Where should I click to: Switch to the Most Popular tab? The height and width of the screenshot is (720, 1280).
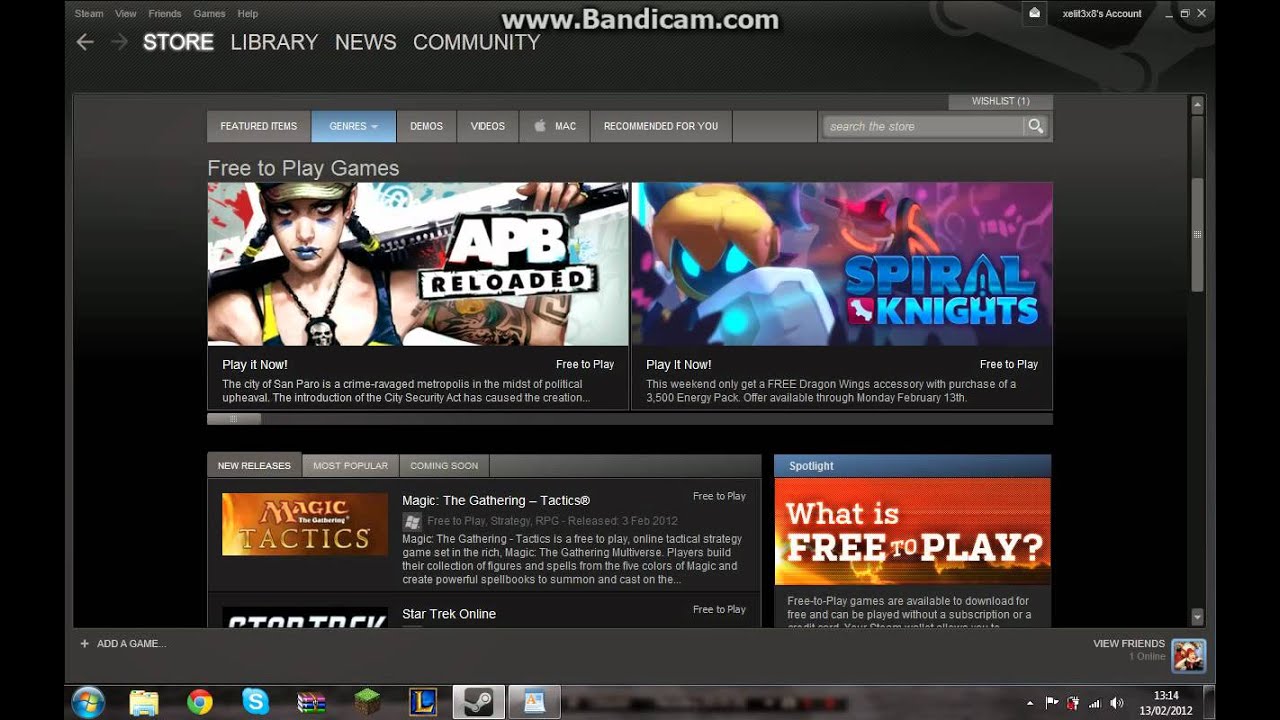tap(350, 466)
